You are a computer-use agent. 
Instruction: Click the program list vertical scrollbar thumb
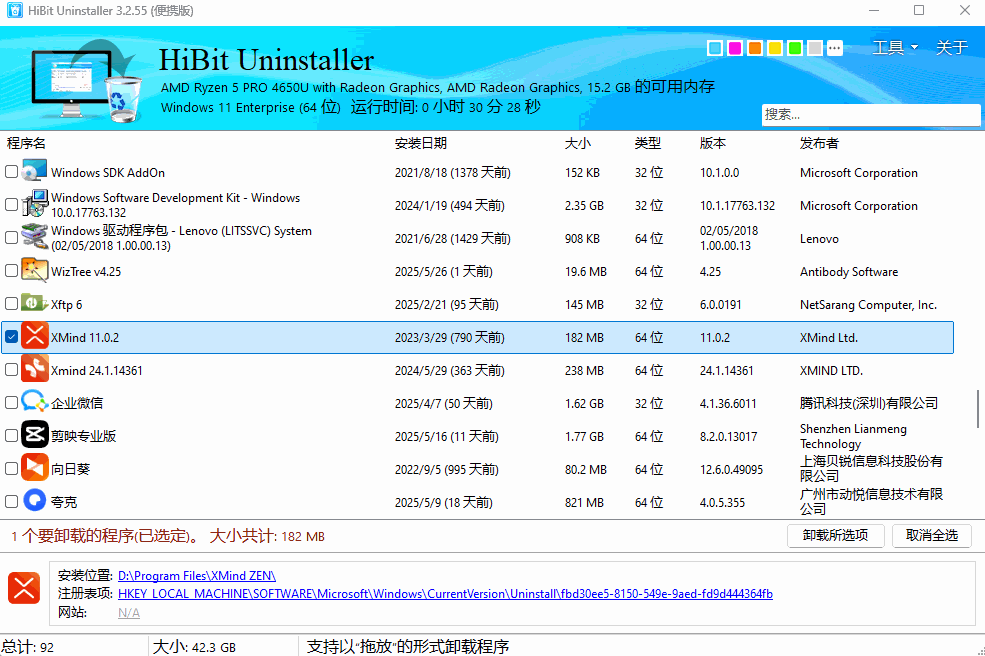[x=977, y=408]
